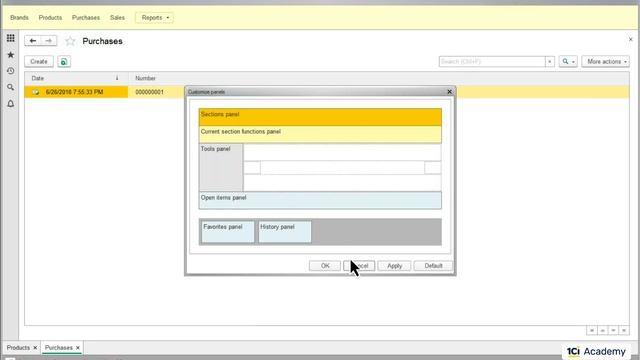640x360 pixels.
Task: Close the Products tab
Action: [x=35, y=348]
